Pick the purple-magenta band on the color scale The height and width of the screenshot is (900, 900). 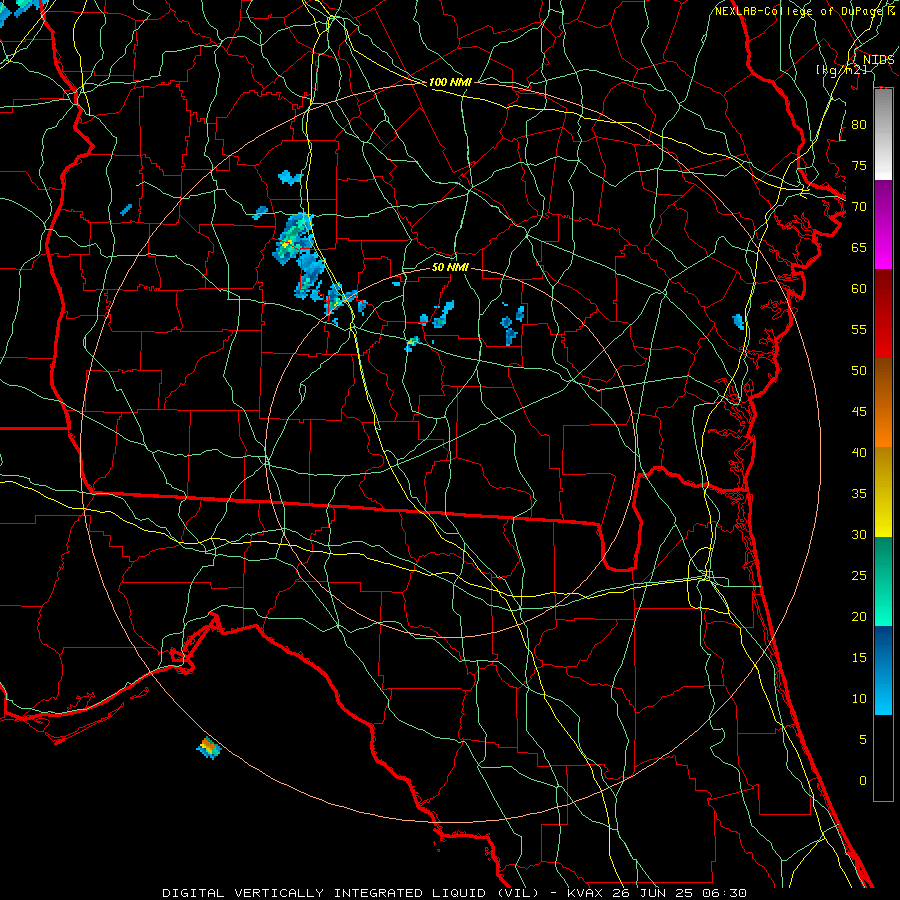click(883, 224)
